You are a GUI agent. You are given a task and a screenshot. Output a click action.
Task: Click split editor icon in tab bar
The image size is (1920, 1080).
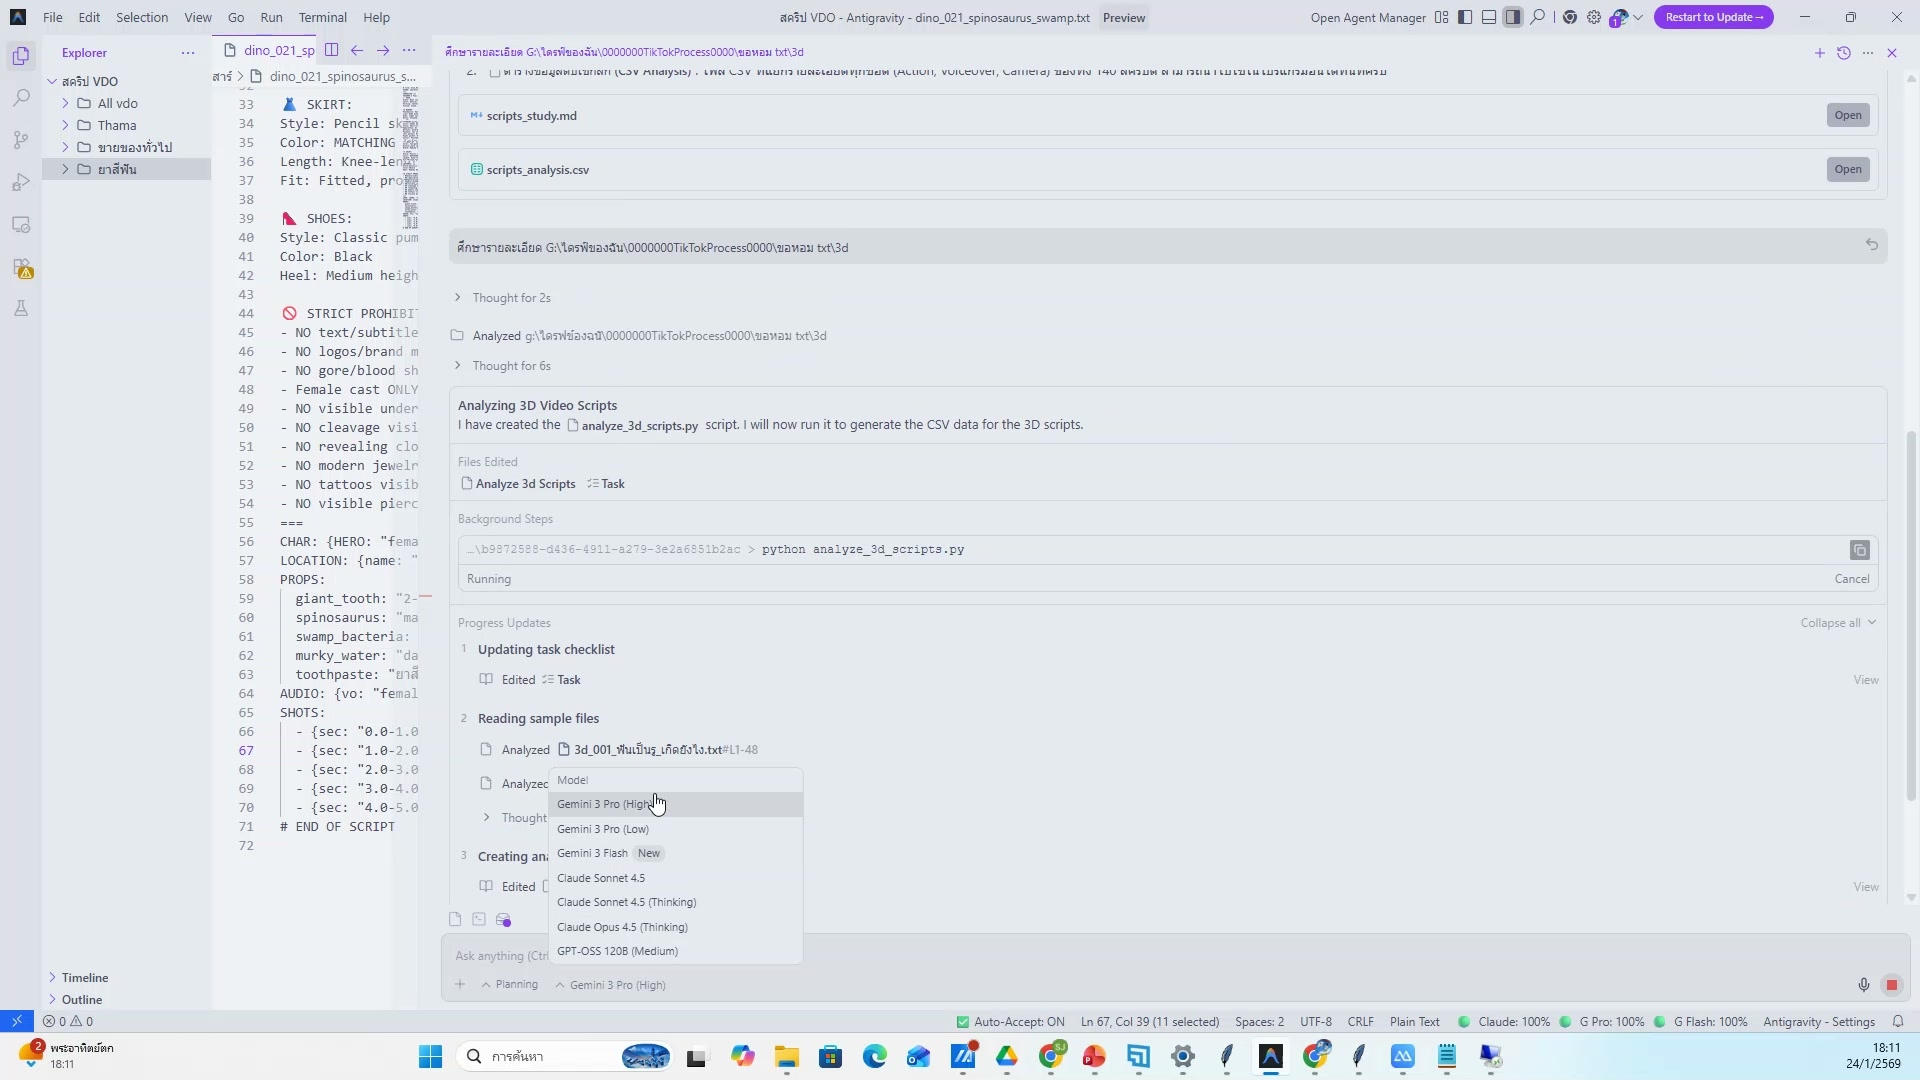[332, 50]
